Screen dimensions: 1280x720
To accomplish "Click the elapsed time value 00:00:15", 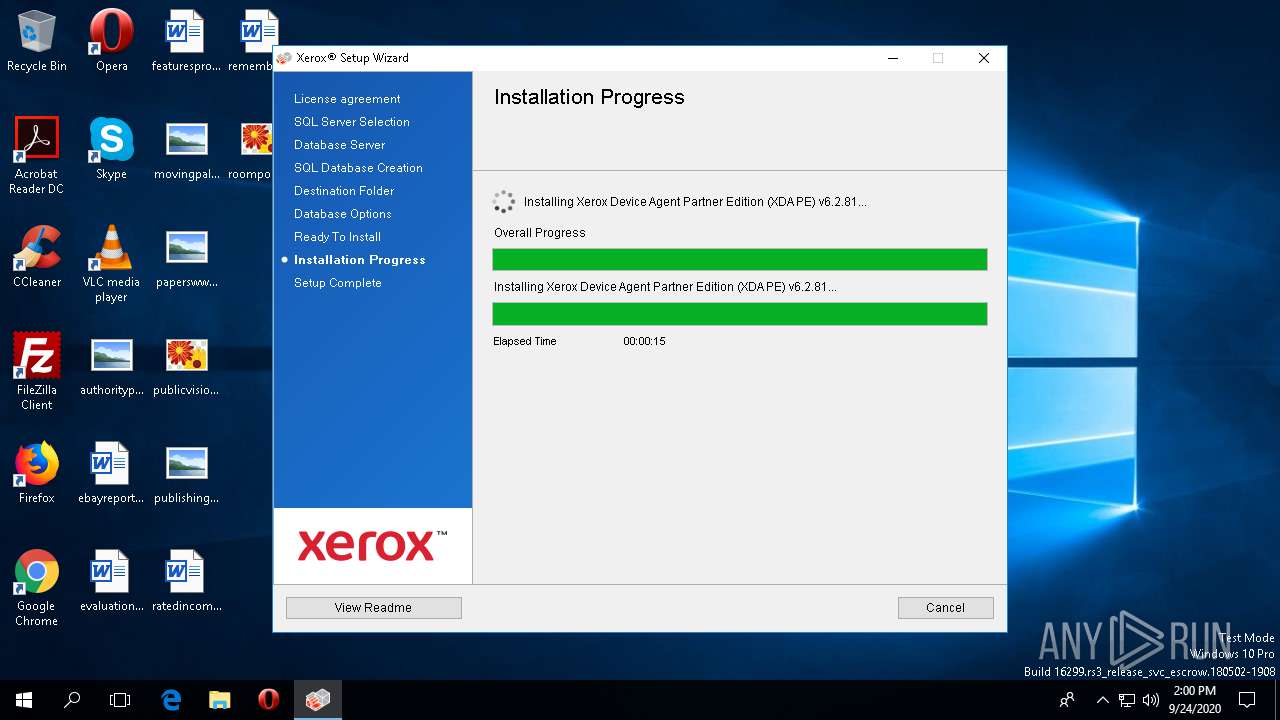I will 644,342.
